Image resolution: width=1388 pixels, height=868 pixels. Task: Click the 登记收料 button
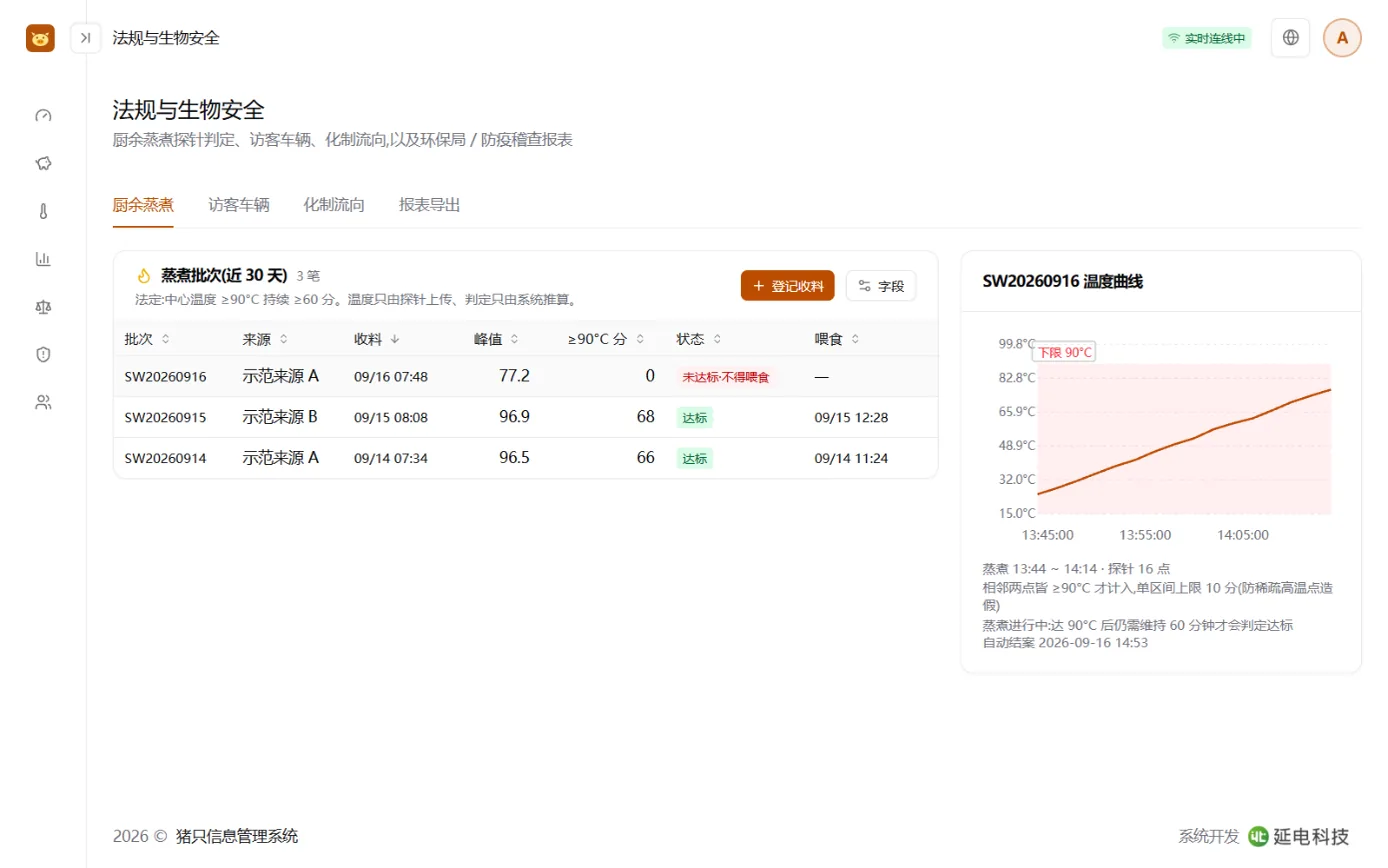tap(787, 285)
